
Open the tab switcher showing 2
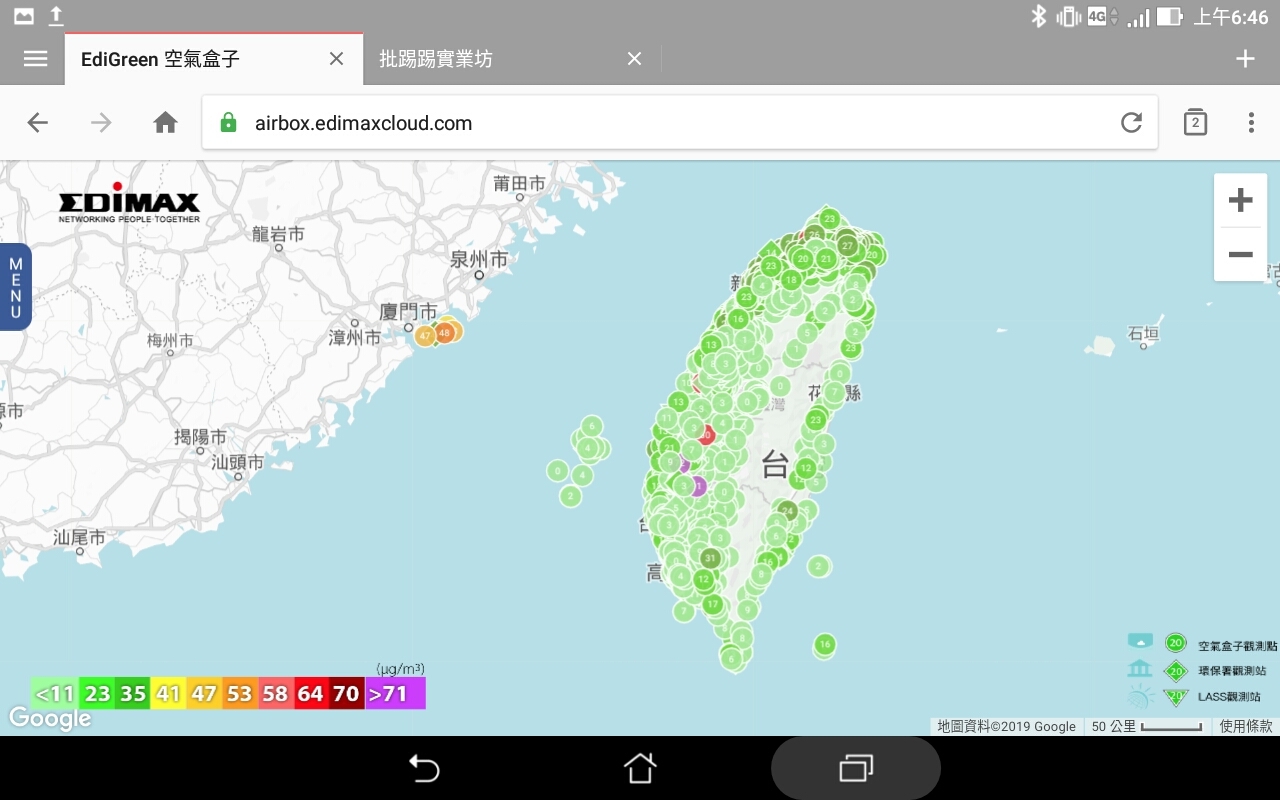point(1195,123)
